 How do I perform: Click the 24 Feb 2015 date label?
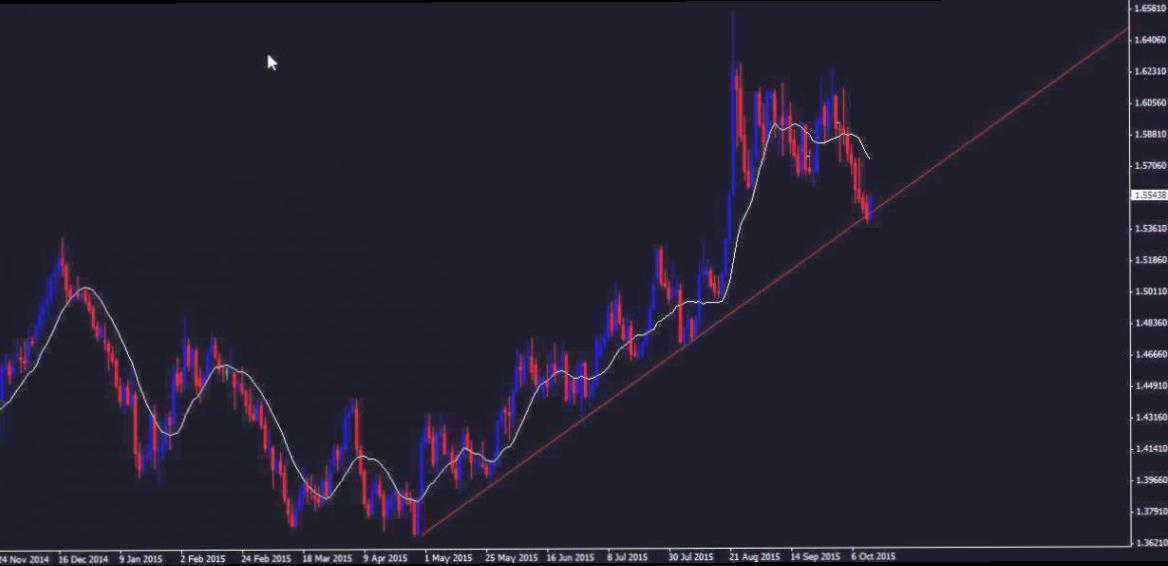(266, 558)
